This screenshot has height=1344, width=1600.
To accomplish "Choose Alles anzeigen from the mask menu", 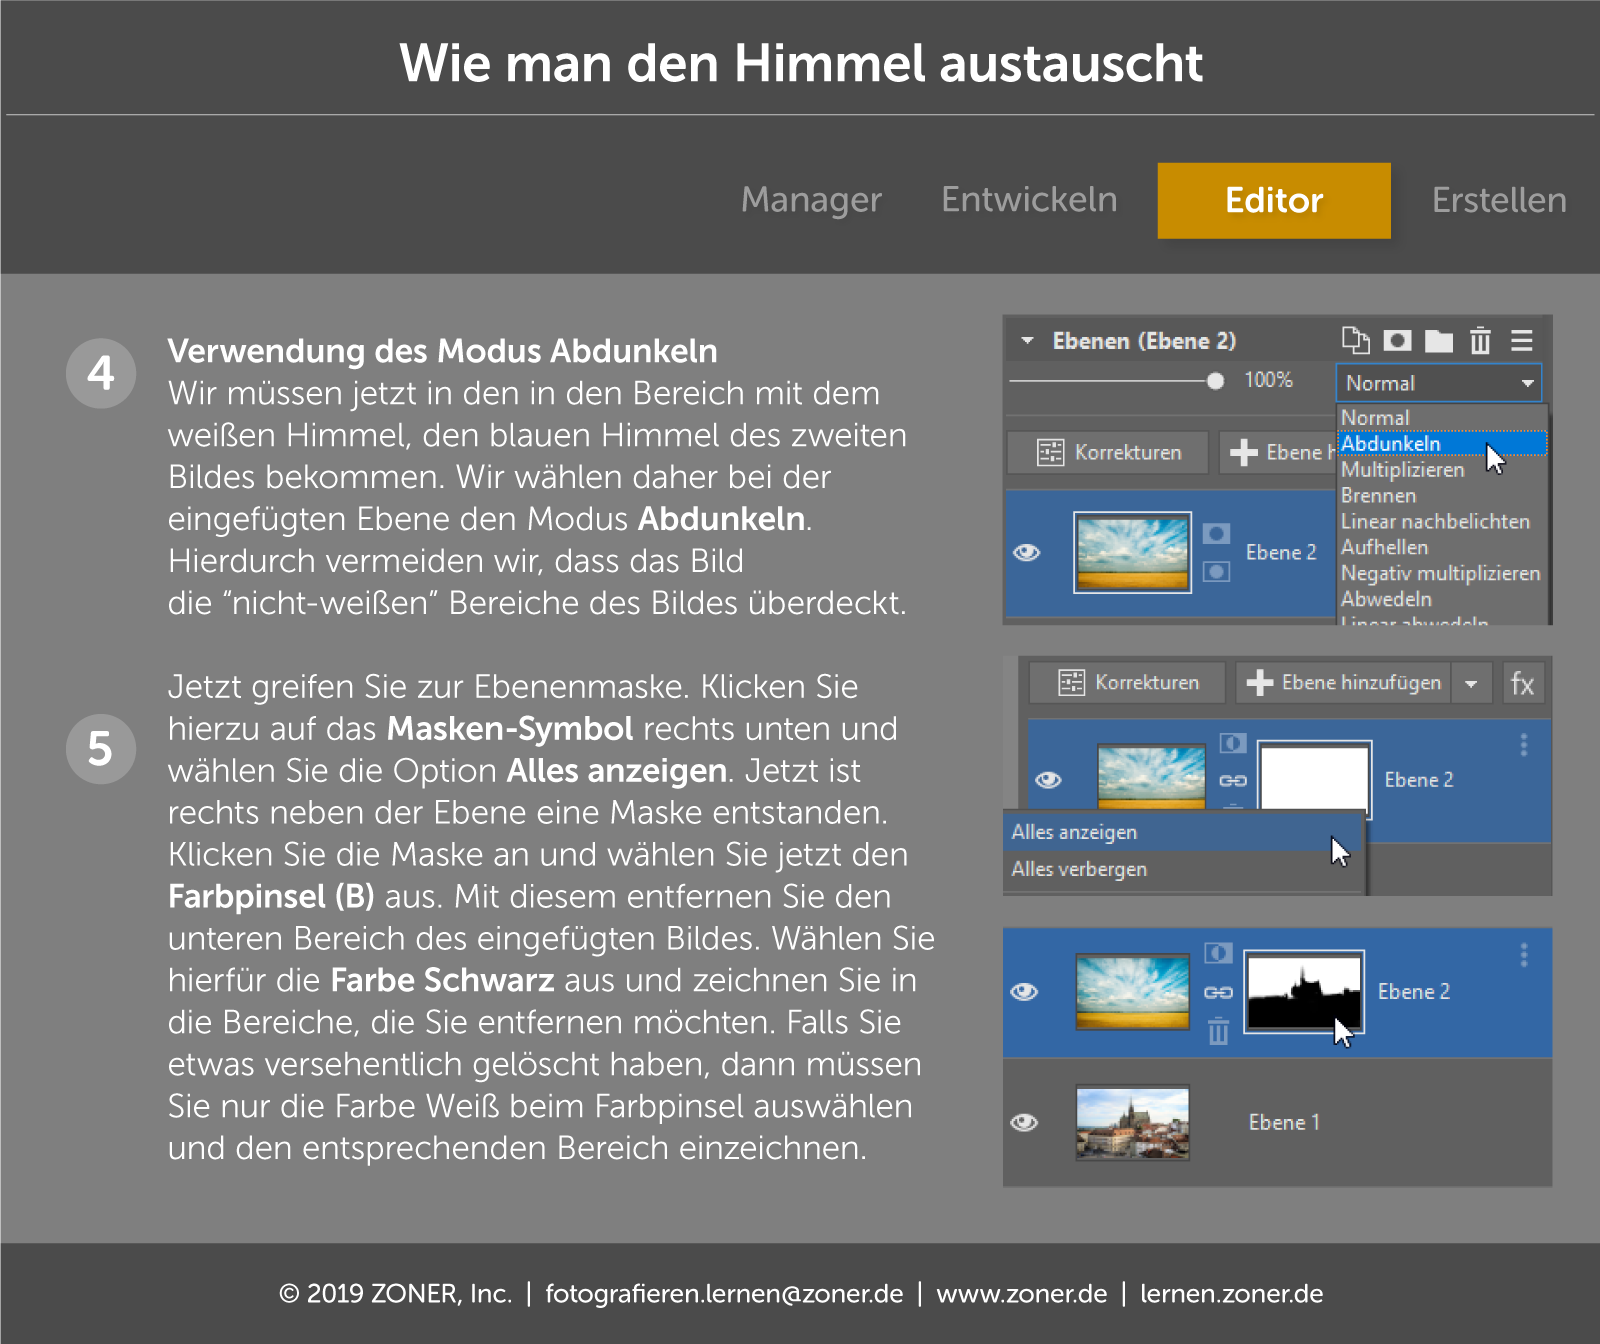I will pos(1073,831).
